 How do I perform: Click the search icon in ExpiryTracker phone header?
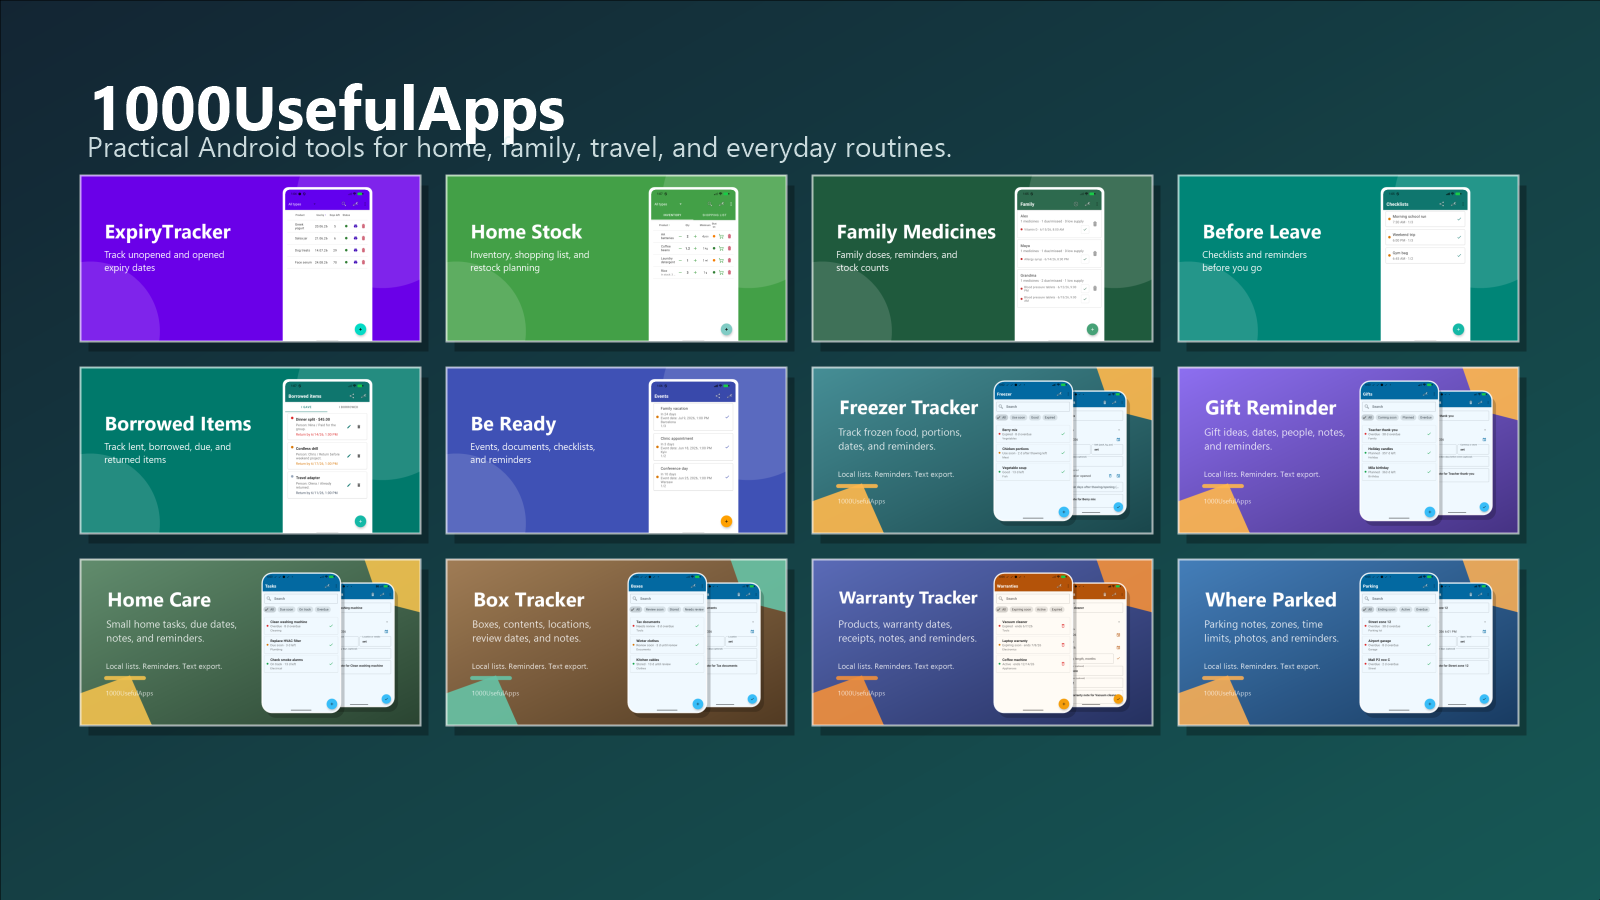[344, 204]
